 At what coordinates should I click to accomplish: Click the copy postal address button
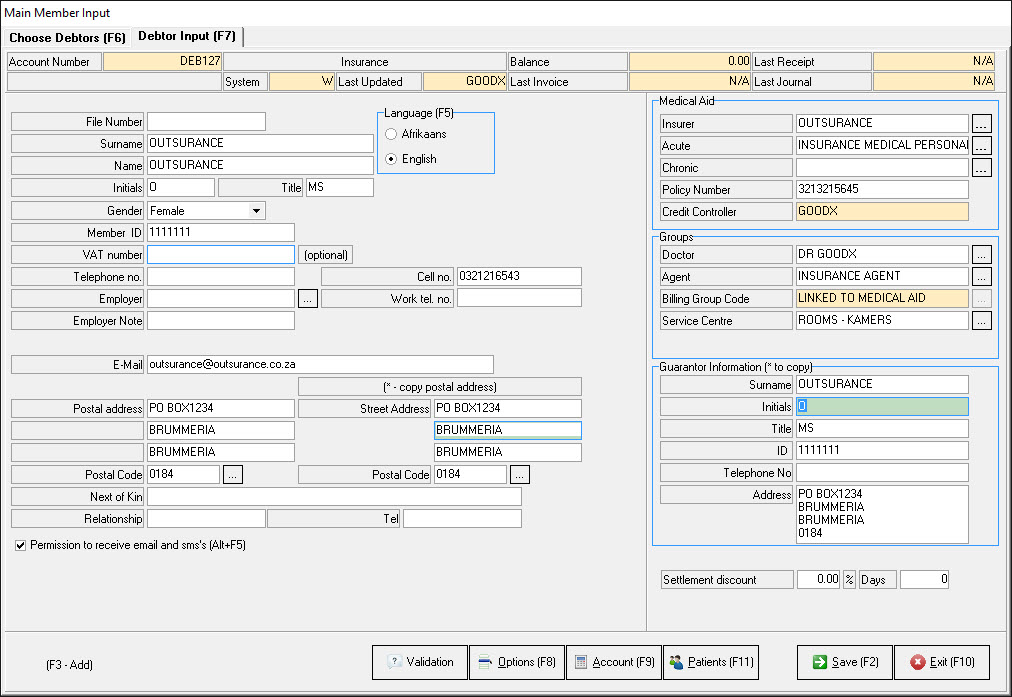click(440, 387)
